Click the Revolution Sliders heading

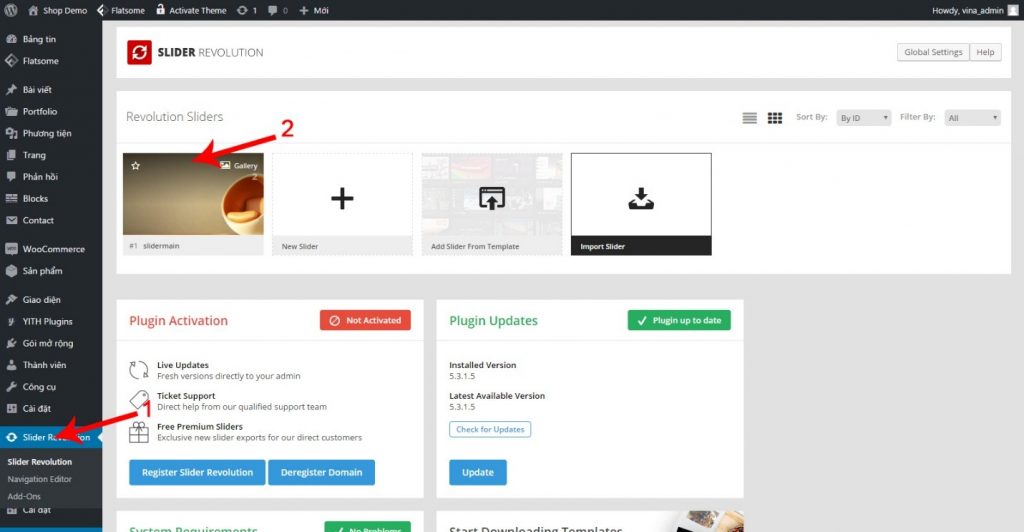[174, 117]
